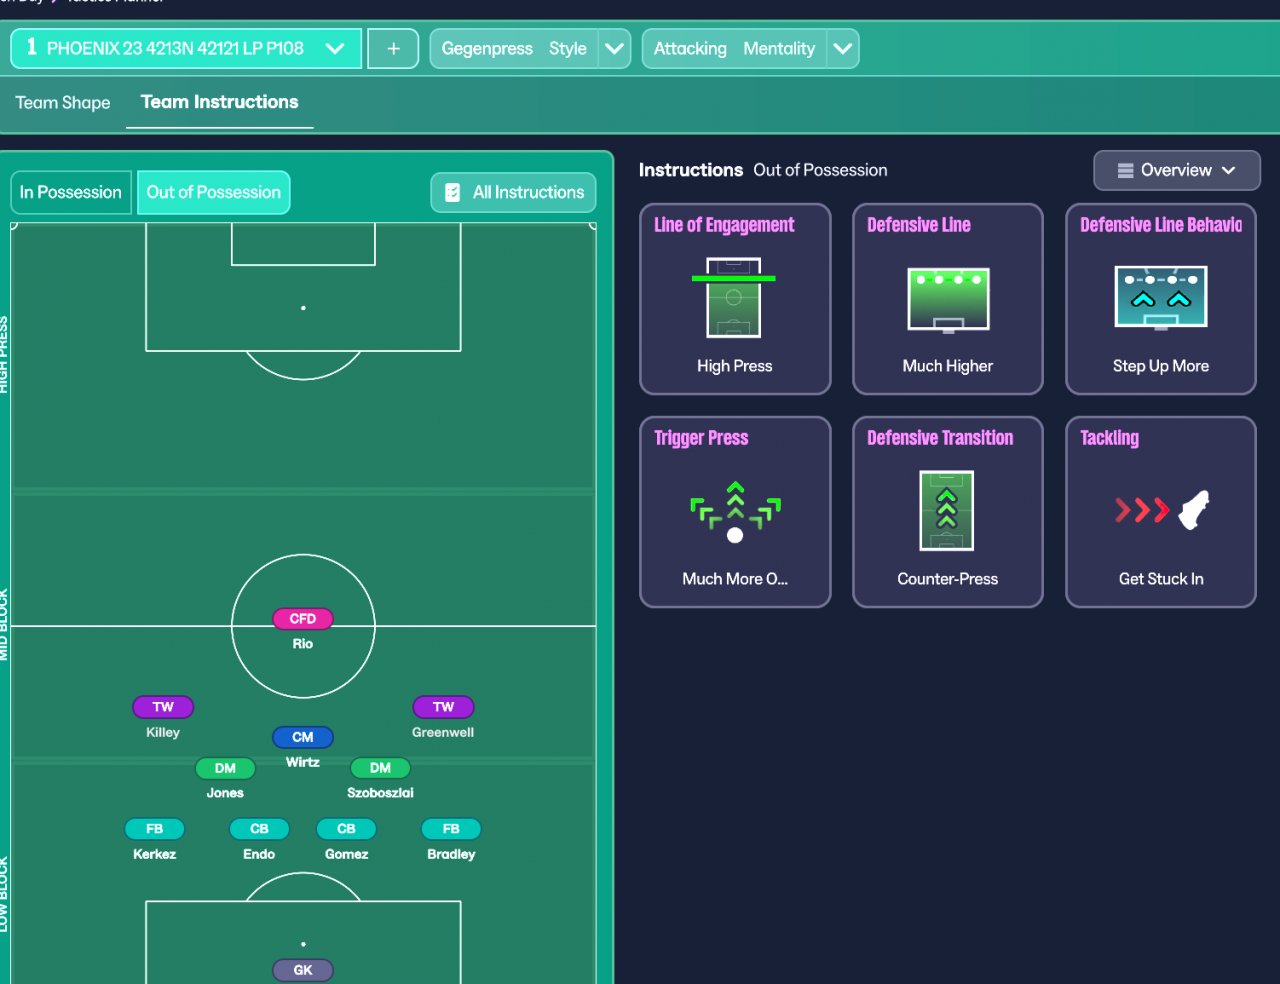Click player name Jones
1280x984 pixels.
tap(225, 793)
